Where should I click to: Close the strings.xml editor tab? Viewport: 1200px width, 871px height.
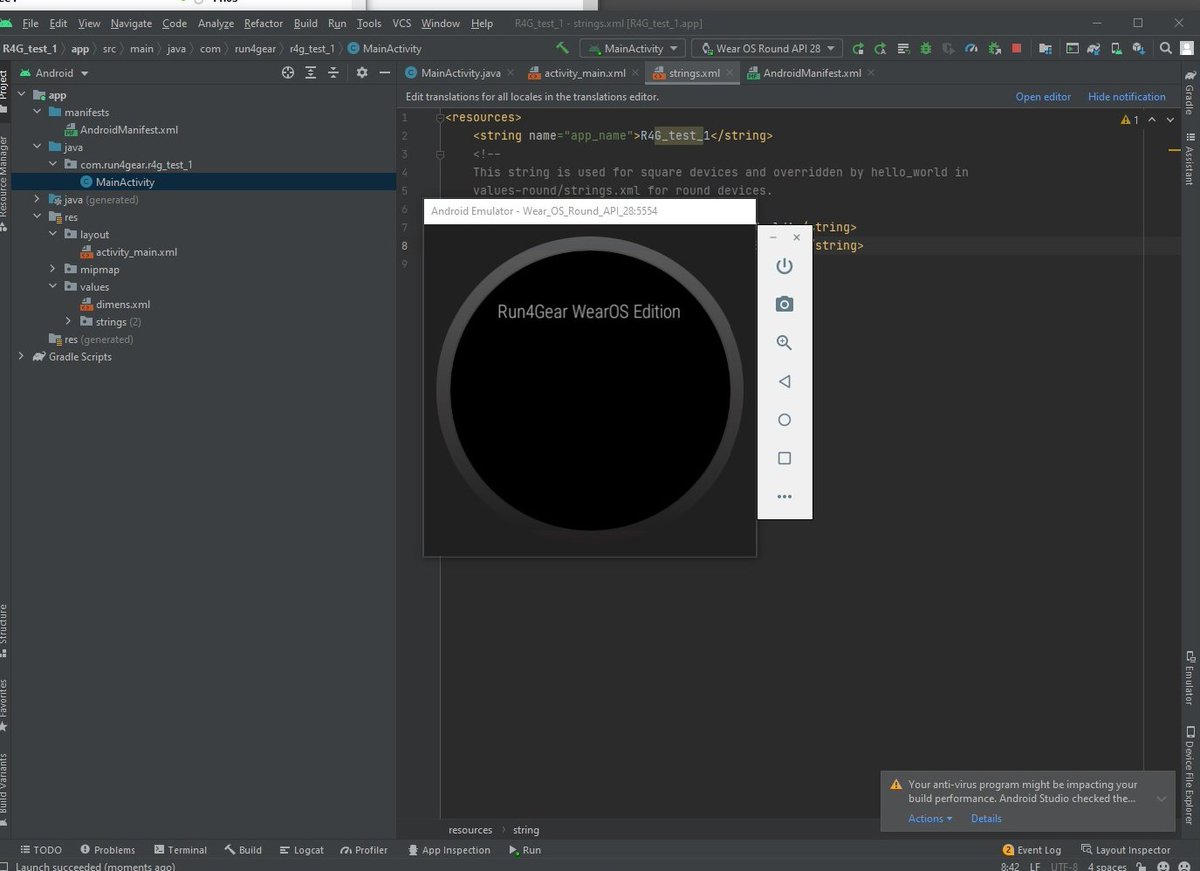[730, 73]
